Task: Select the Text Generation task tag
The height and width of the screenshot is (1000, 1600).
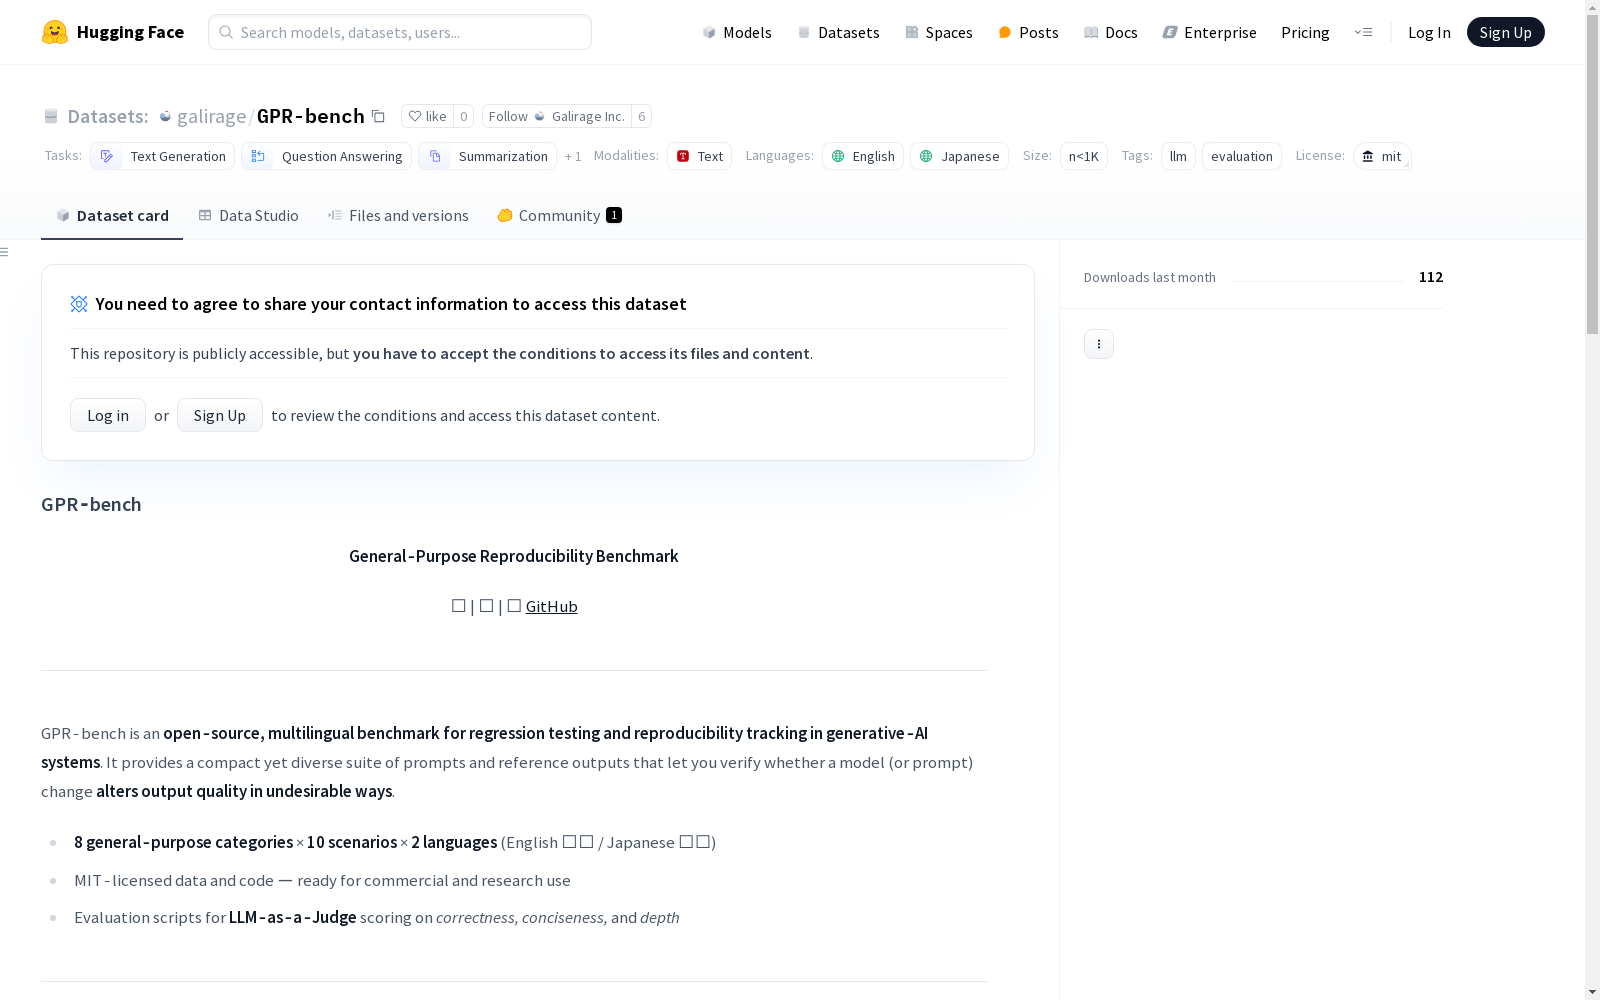Action: point(162,156)
